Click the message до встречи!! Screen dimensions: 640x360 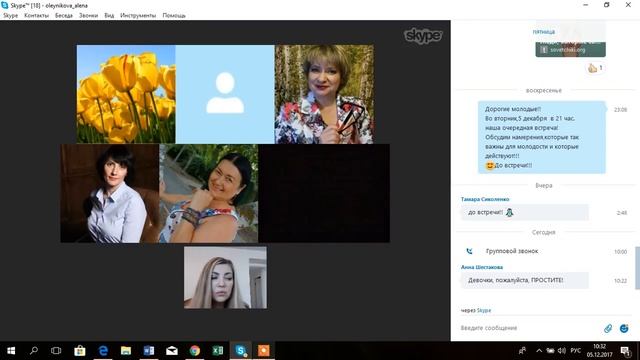(524, 212)
